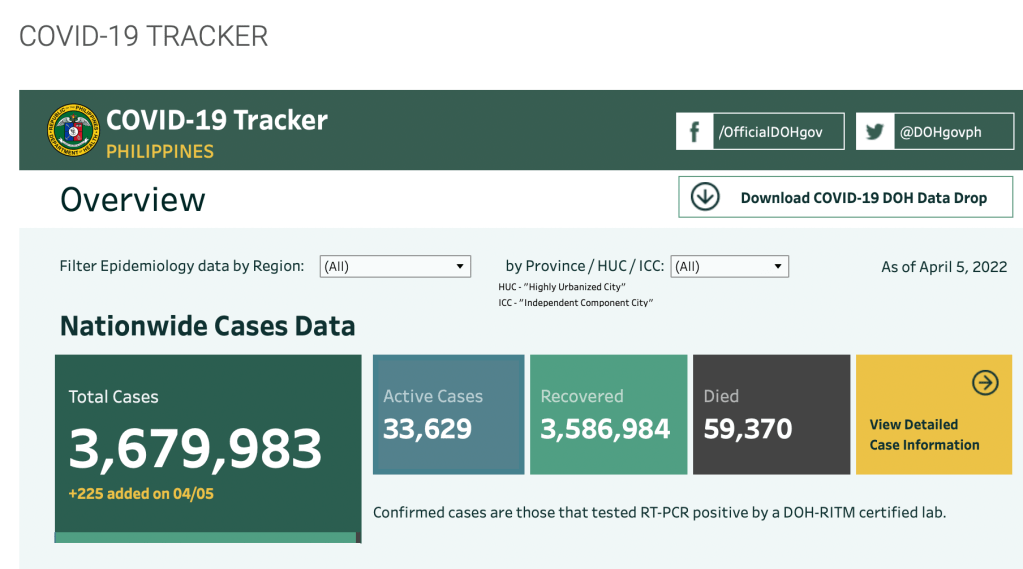This screenshot has height=569, width=1023.
Task: Click the Department of Health seal logo
Action: (x=74, y=131)
